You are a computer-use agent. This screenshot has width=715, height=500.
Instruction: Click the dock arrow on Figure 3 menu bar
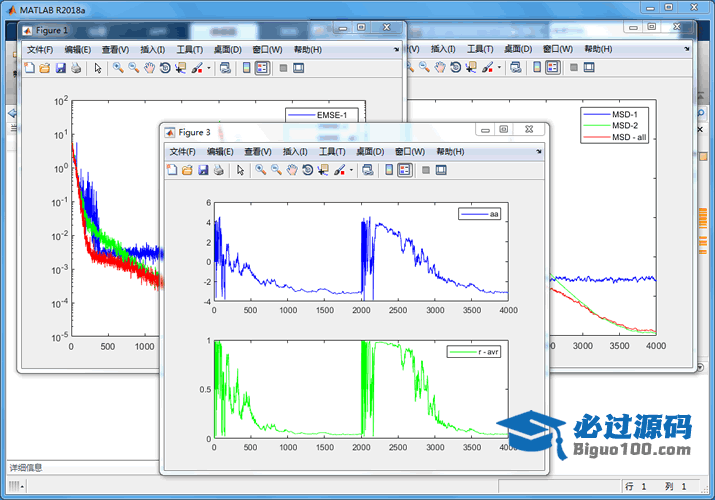point(536,152)
